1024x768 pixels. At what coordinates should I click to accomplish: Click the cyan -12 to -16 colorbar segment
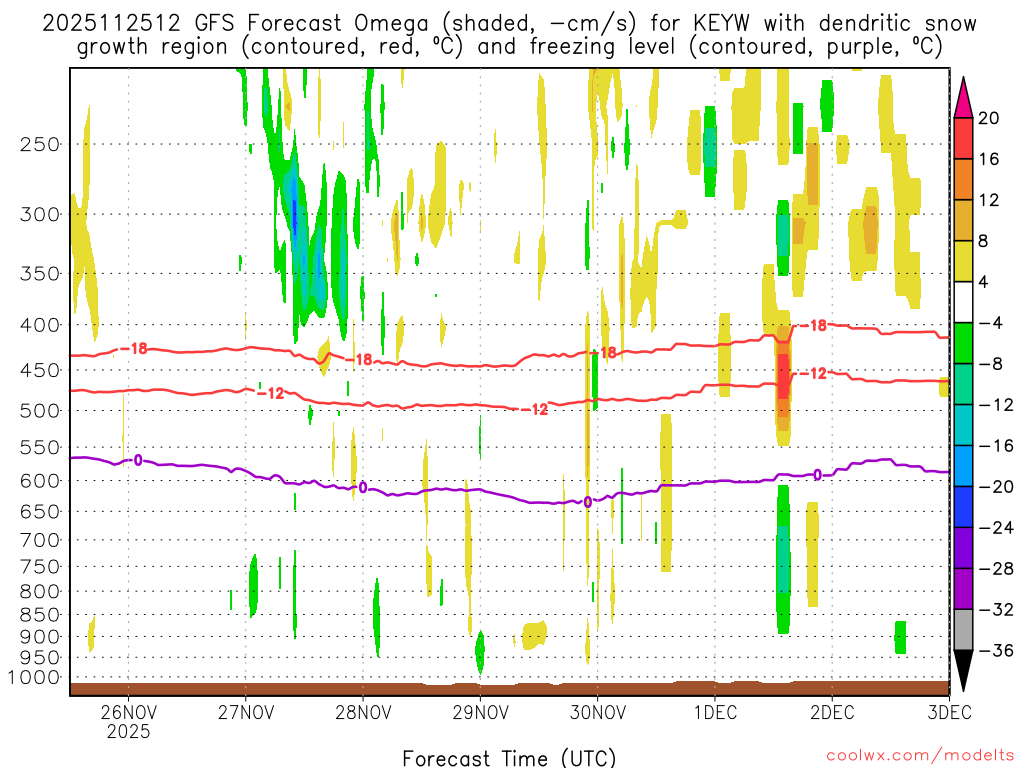963,425
